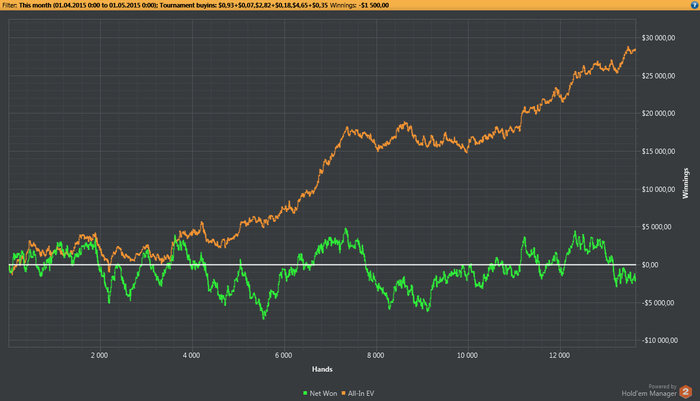Click the Hands x-axis title
Screen dimensions: 700x401
point(322,369)
